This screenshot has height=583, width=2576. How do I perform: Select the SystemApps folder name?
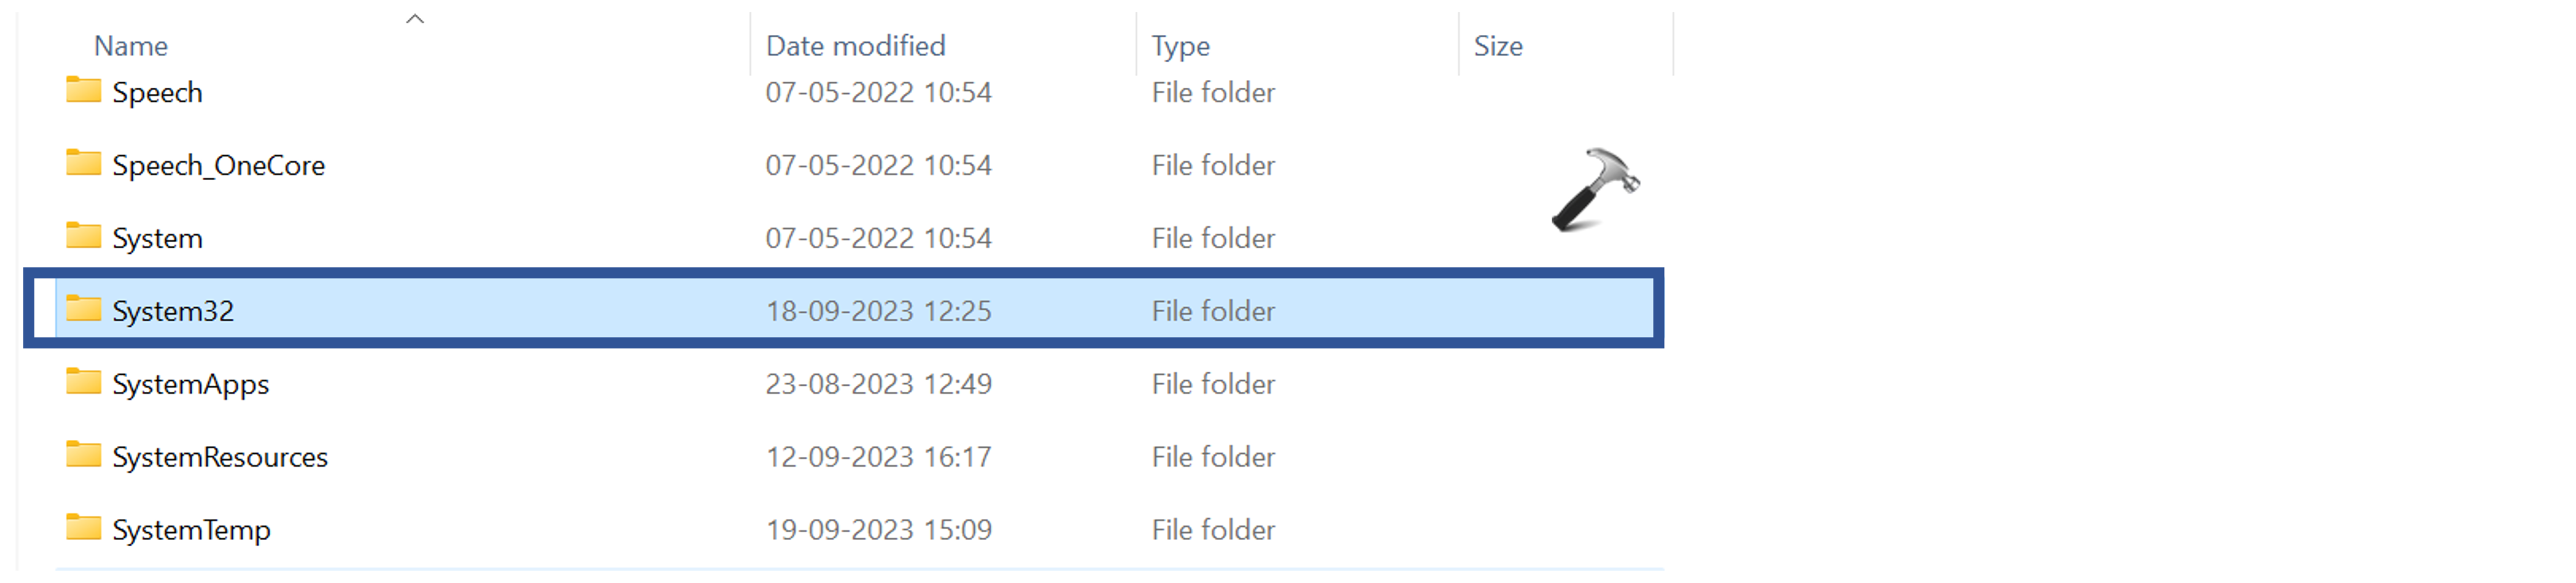click(190, 385)
